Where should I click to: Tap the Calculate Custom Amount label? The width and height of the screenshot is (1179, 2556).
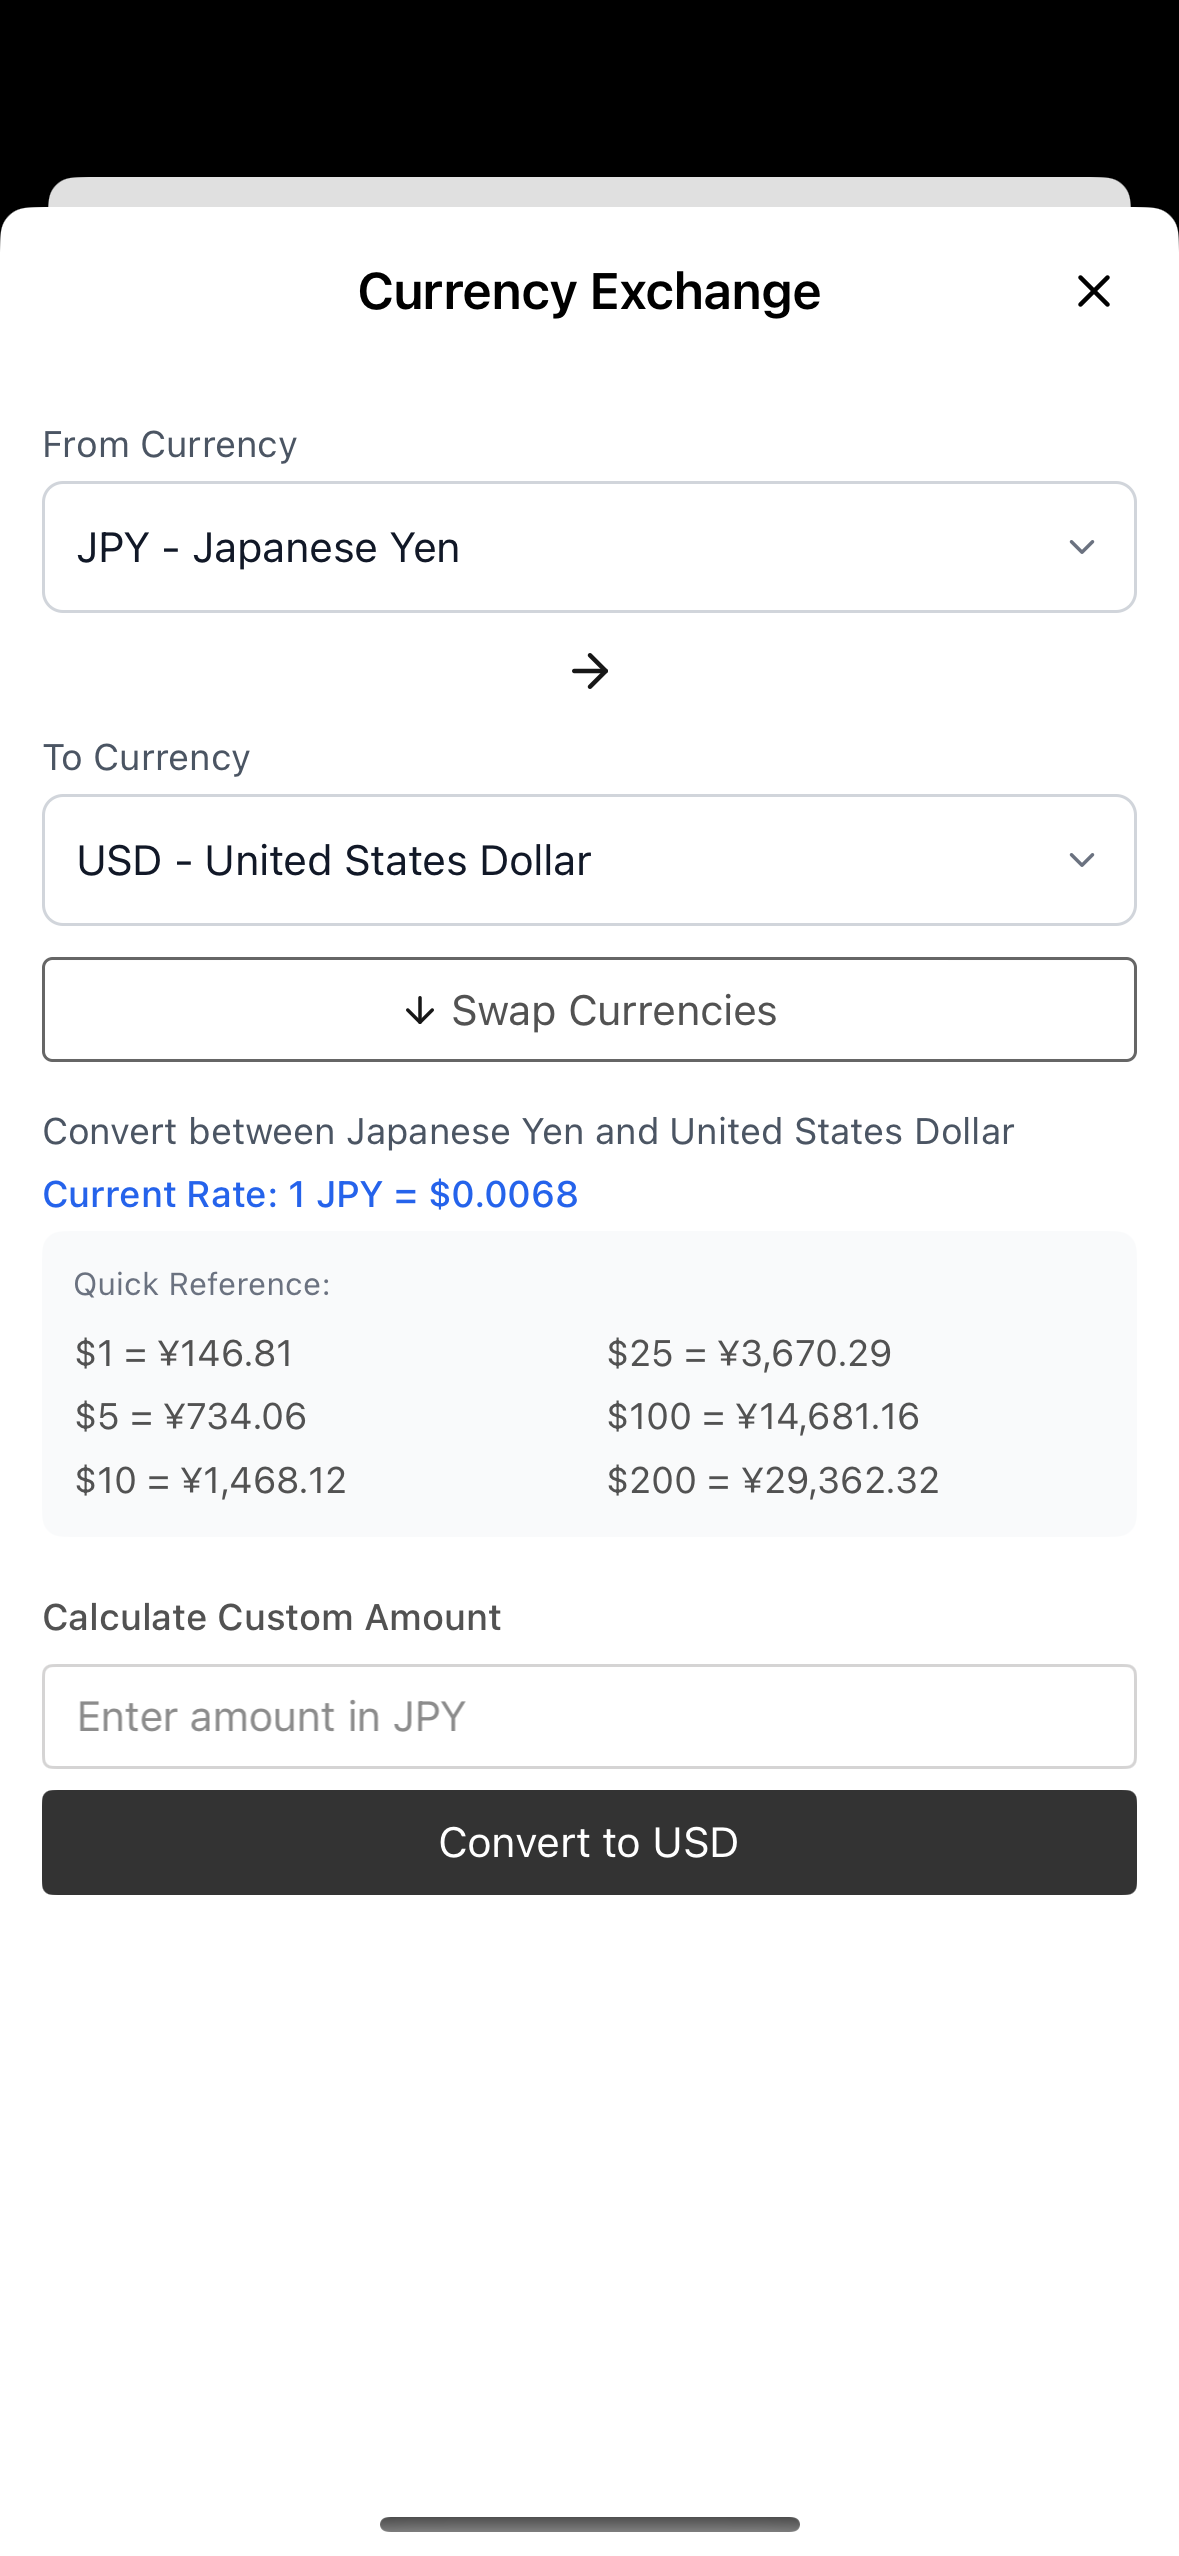click(272, 1617)
